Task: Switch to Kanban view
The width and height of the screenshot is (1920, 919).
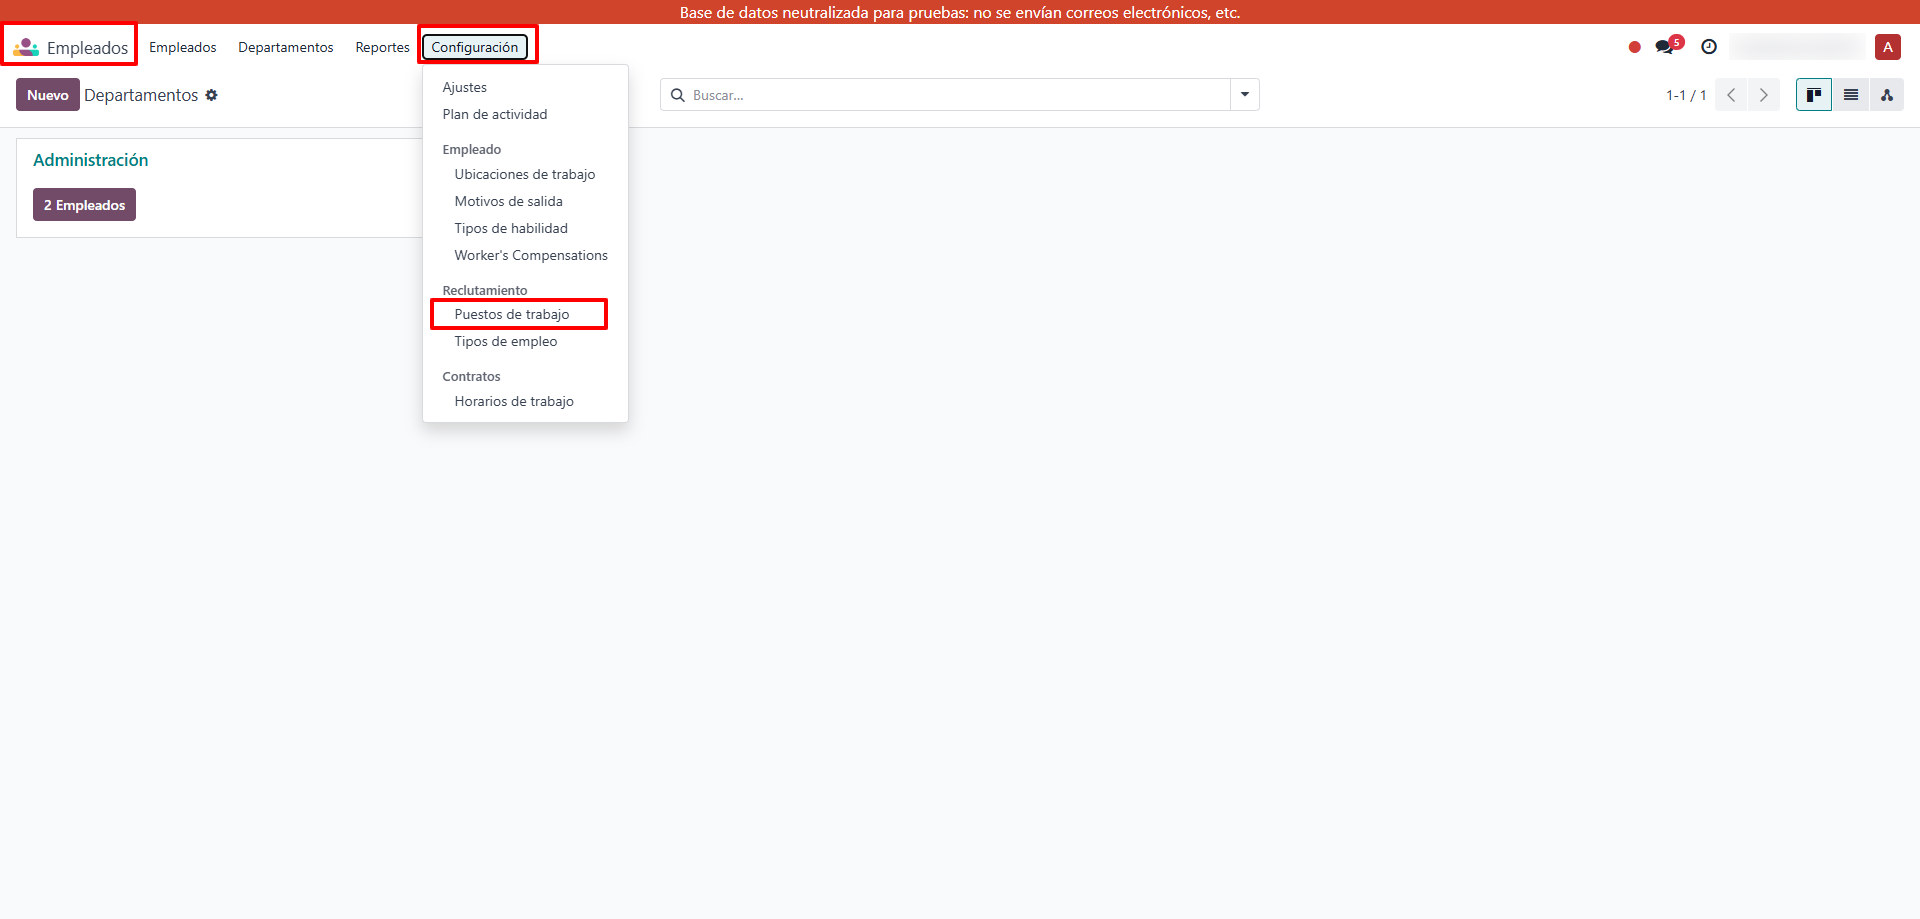Action: [x=1814, y=95]
